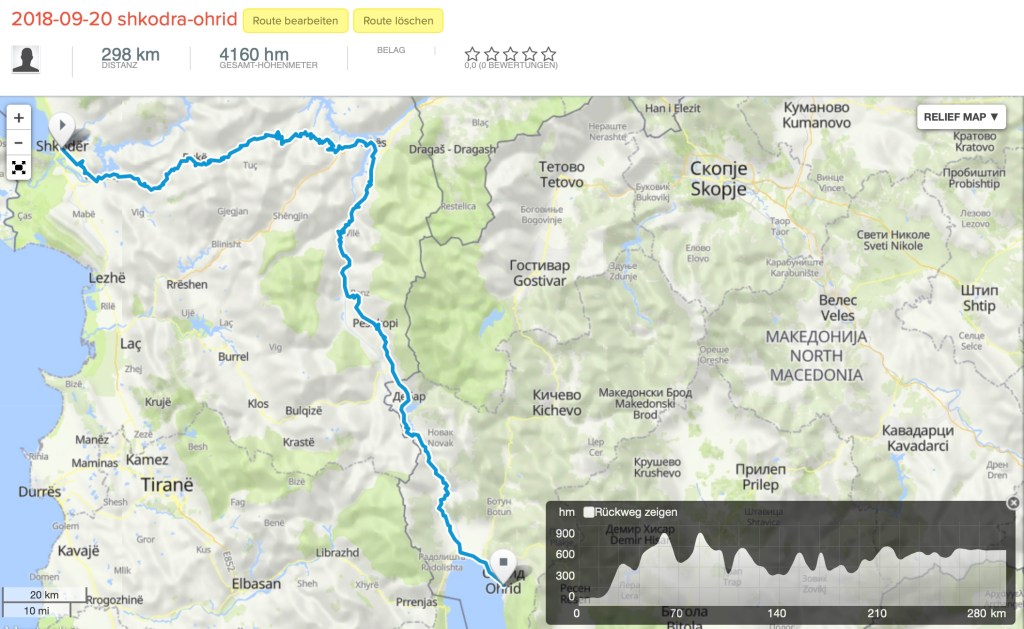The width and height of the screenshot is (1024, 629).
Task: Enable the Rückweg zeigen checkbox
Action: (589, 512)
